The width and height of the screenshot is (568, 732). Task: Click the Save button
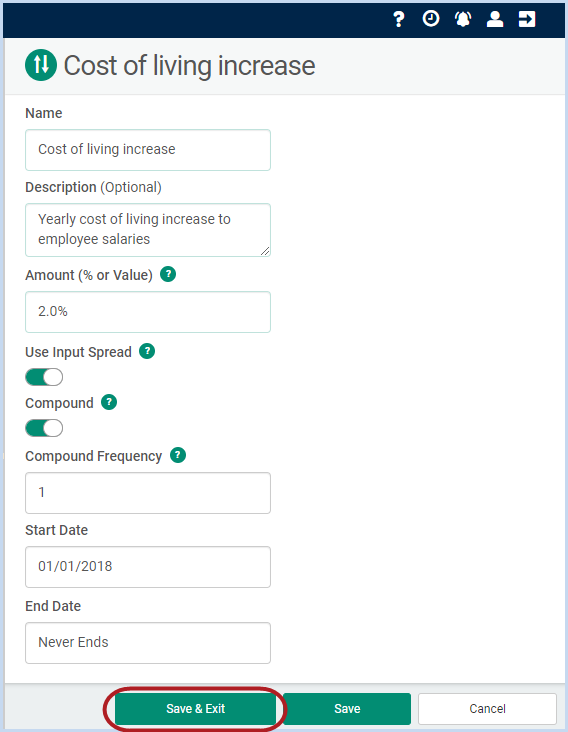coord(347,709)
